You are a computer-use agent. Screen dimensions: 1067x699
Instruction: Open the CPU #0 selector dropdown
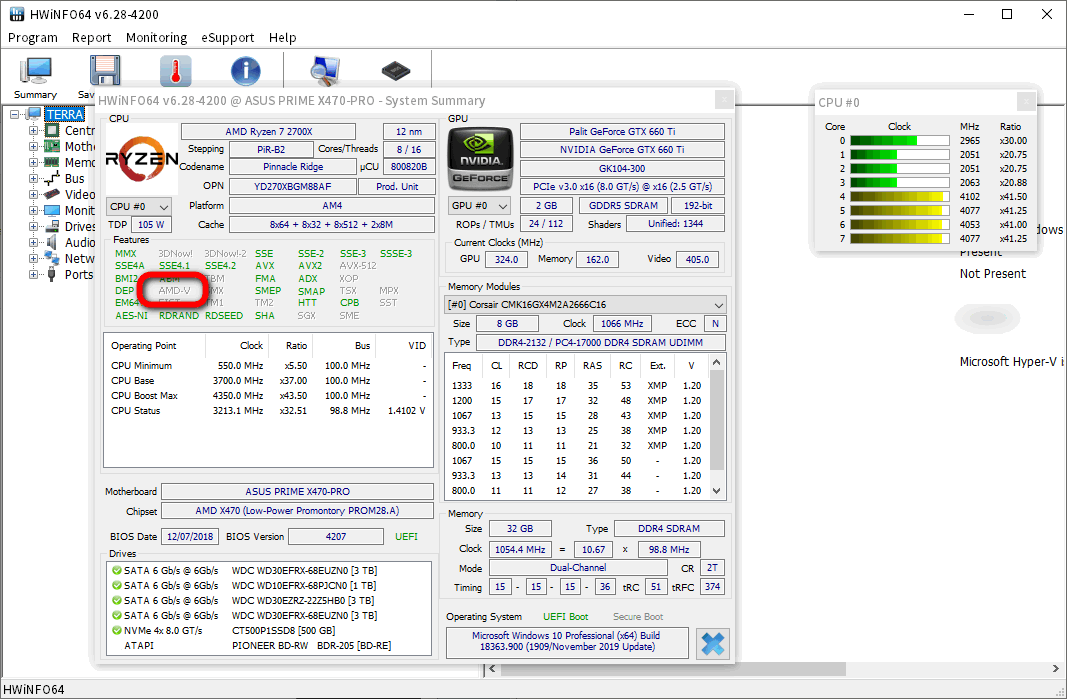pos(139,206)
